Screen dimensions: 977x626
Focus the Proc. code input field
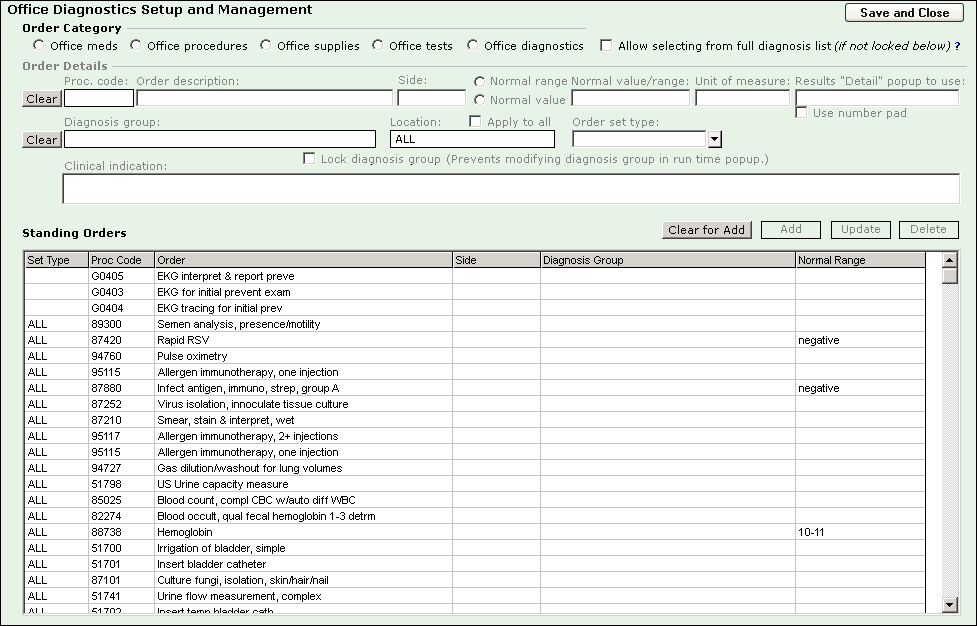(99, 98)
